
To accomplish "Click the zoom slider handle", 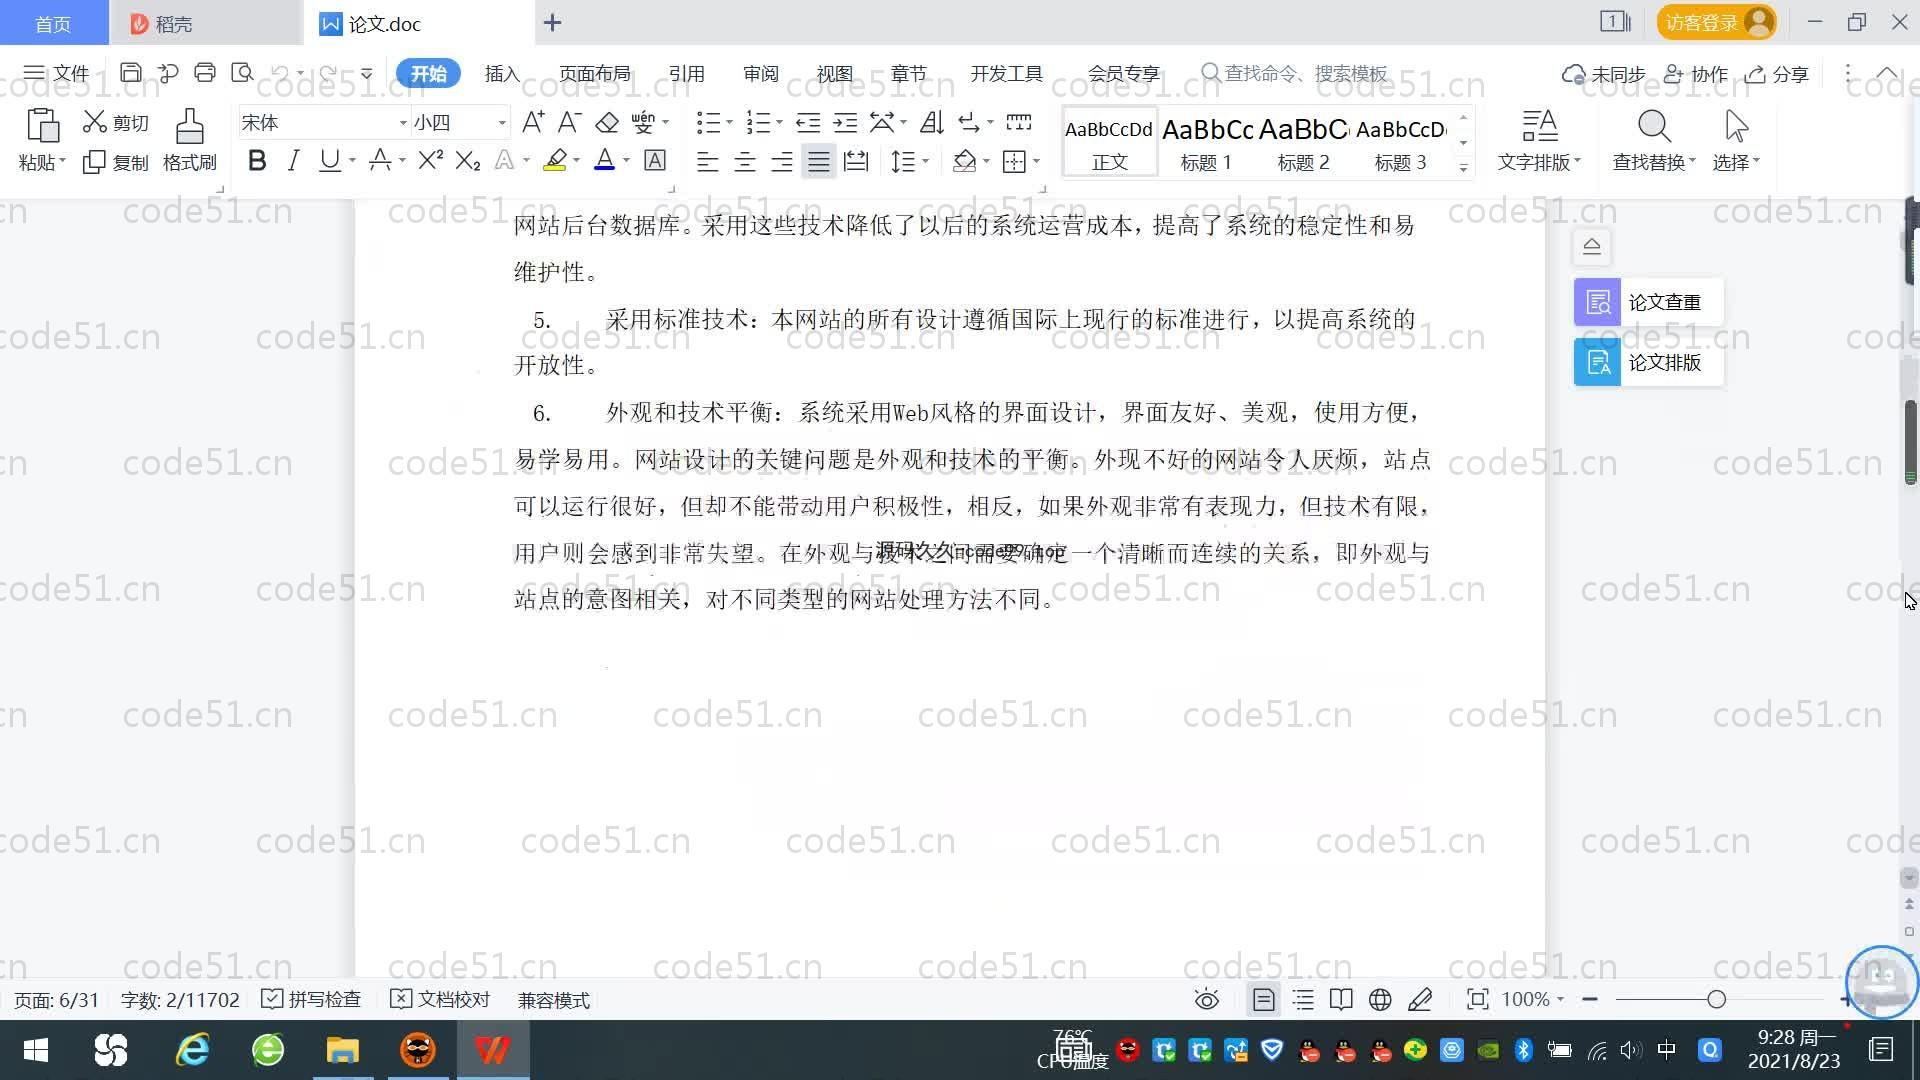I will (x=1716, y=1000).
